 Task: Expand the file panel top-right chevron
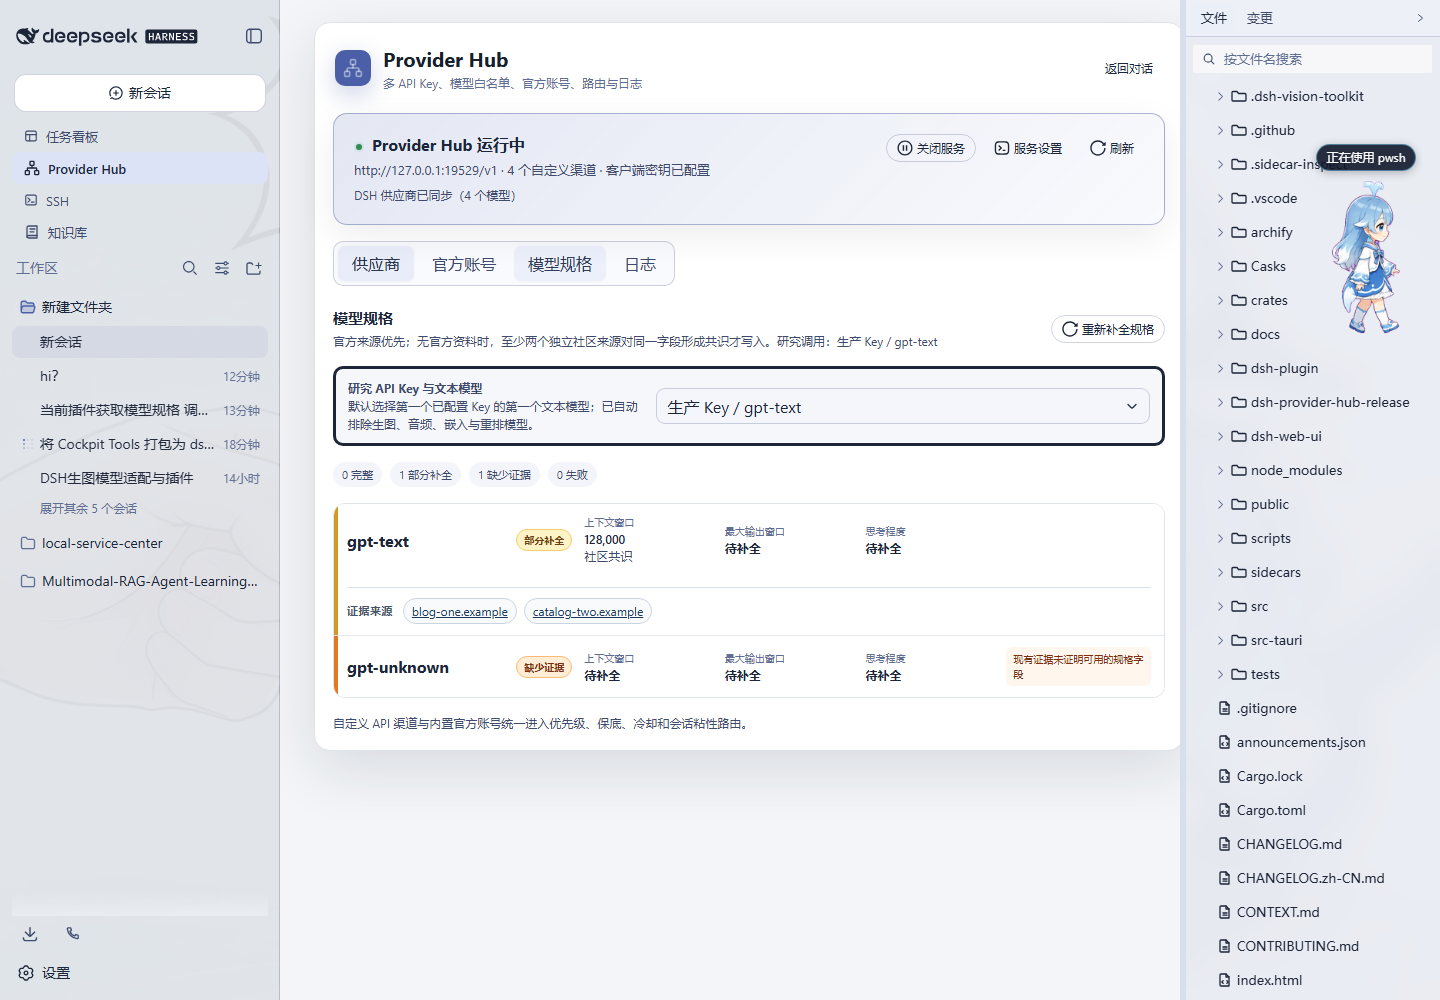pyautogui.click(x=1420, y=18)
